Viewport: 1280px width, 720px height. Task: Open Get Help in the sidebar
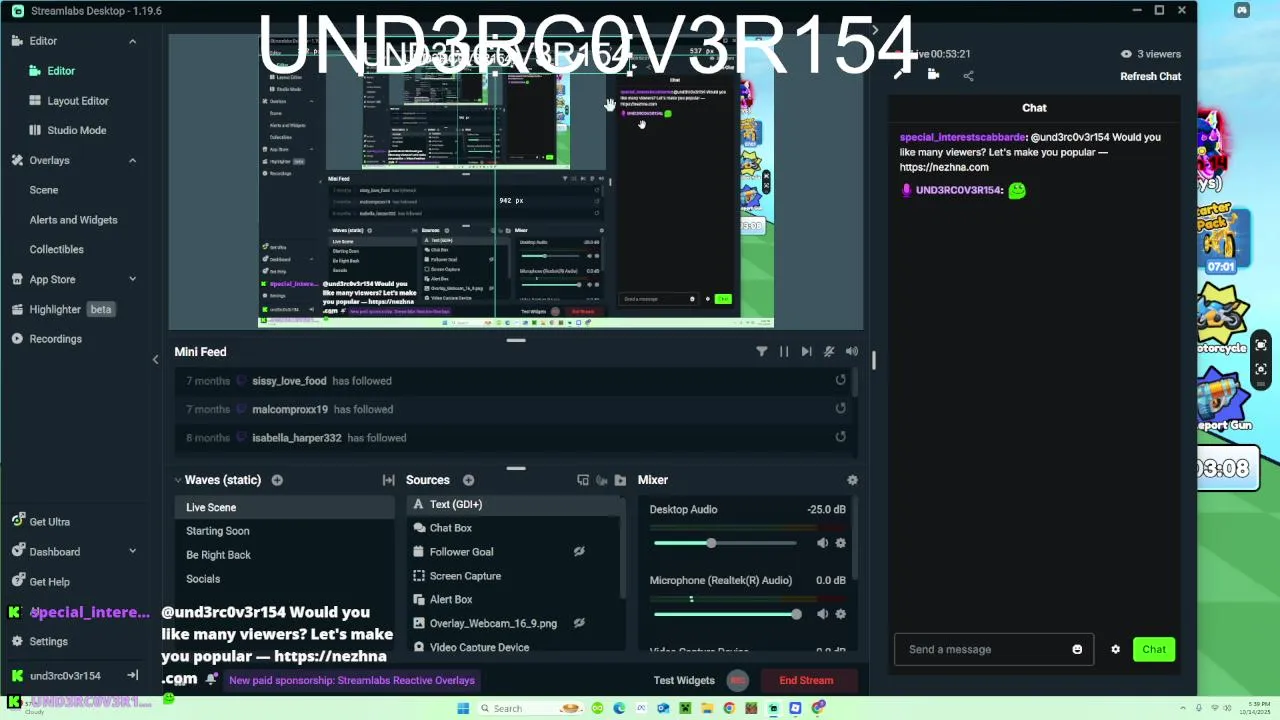[40, 581]
